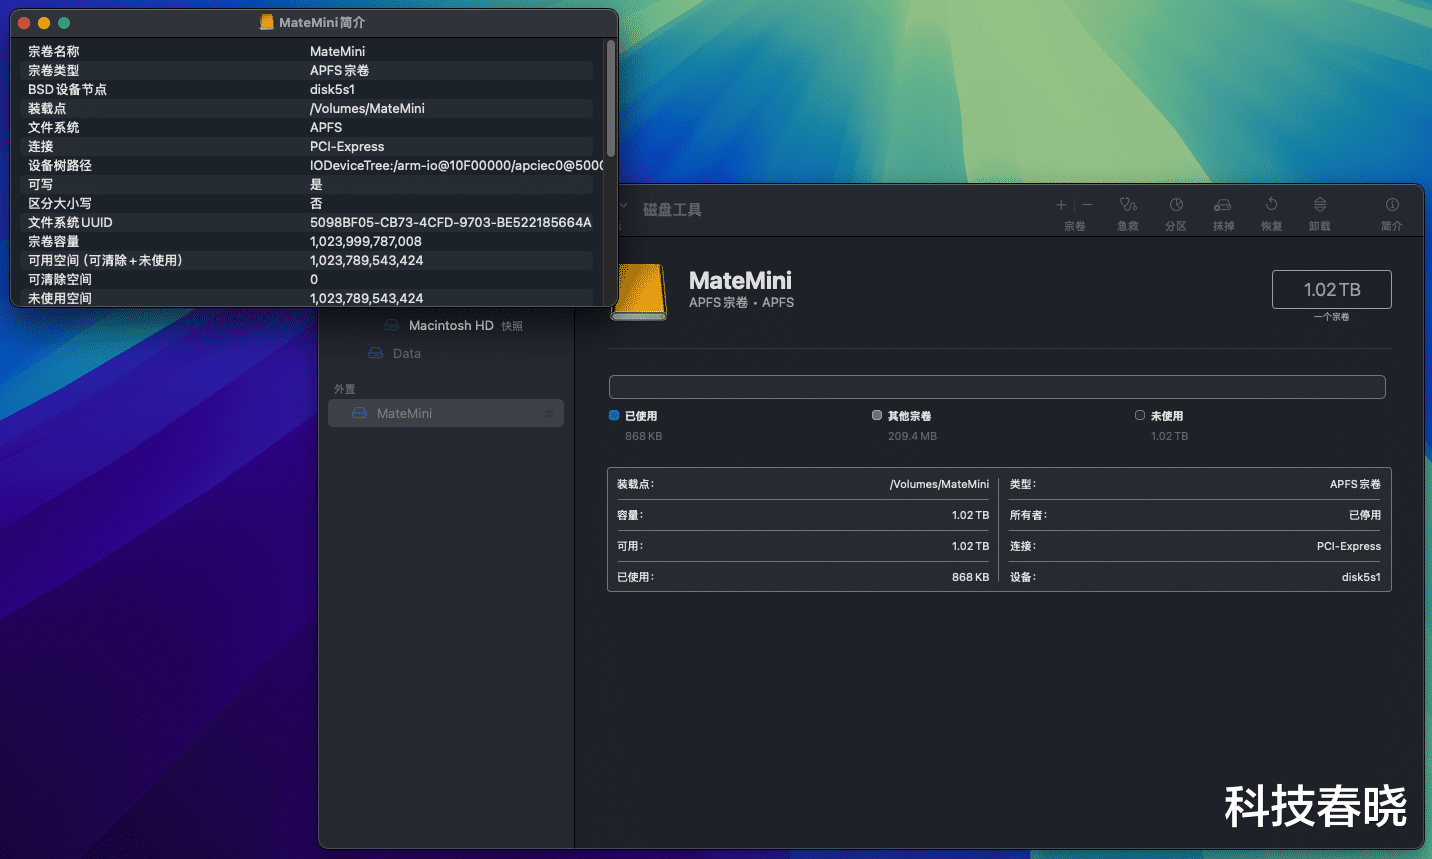Viewport: 1432px width, 859px height.
Task: Eject MateMini using the sidebar eject icon
Action: pyautogui.click(x=549, y=414)
